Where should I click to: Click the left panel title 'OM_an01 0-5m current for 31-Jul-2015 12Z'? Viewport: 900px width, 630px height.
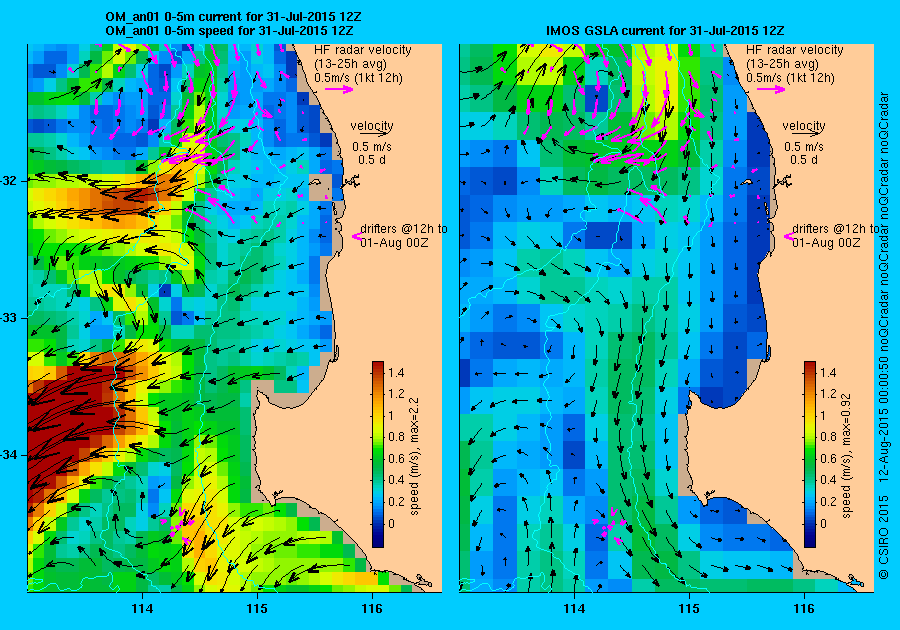[233, 17]
